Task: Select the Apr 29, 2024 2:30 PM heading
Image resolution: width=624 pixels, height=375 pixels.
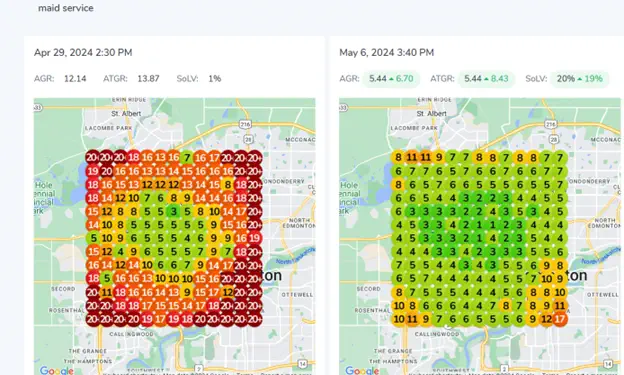Action: [x=83, y=53]
